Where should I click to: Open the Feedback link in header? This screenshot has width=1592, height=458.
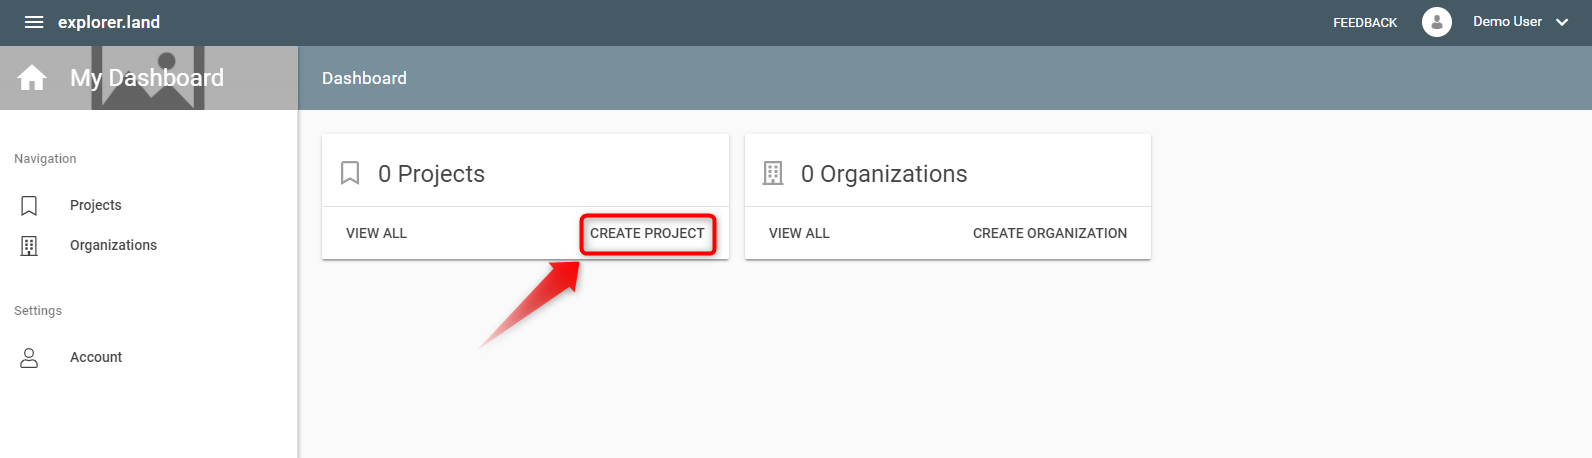tap(1365, 22)
